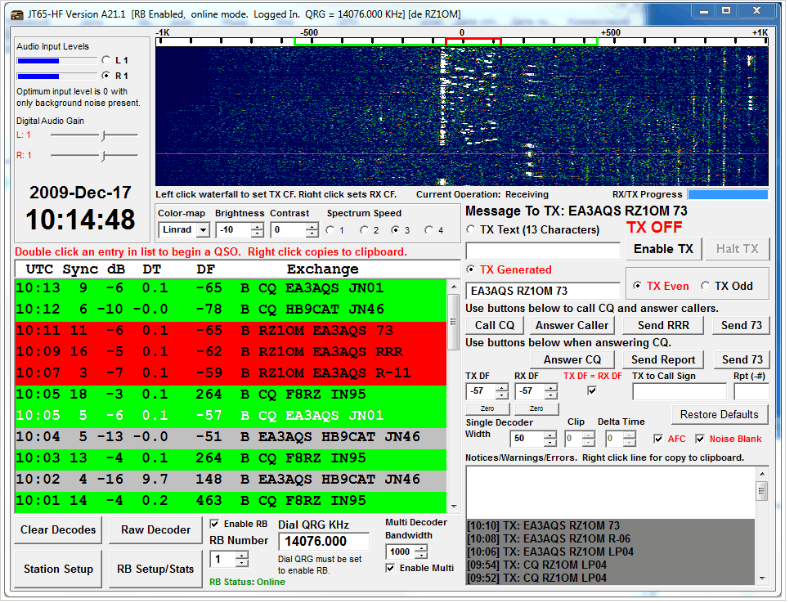
Task: Select the R 1 audio input radio
Action: 106,75
